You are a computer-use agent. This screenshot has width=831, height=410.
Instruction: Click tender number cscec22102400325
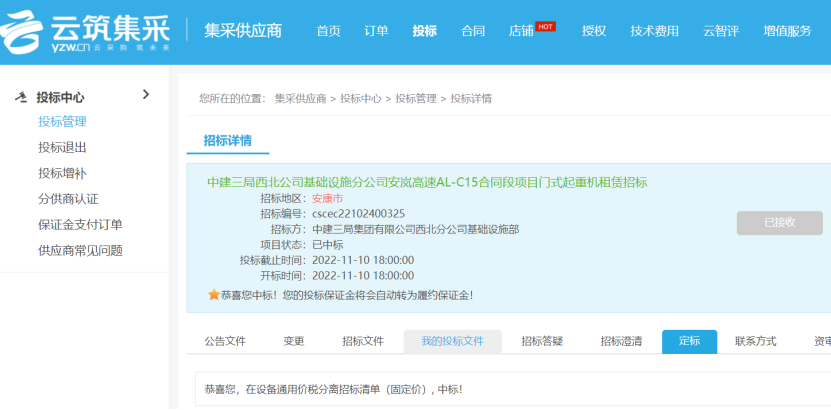click(359, 214)
